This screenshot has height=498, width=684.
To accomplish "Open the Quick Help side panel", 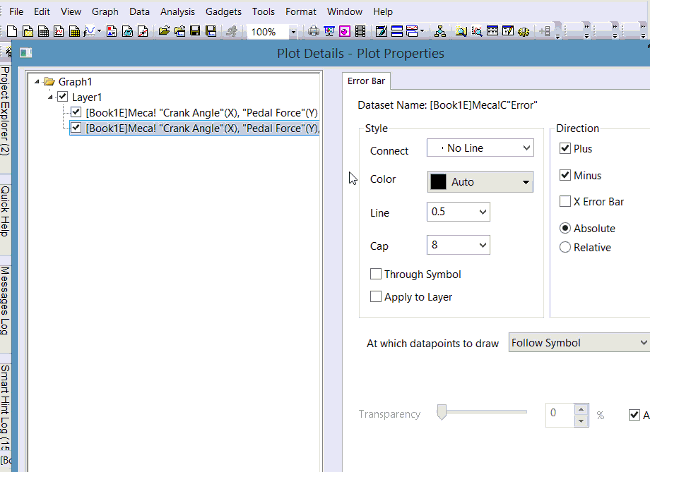I will click(x=5, y=211).
